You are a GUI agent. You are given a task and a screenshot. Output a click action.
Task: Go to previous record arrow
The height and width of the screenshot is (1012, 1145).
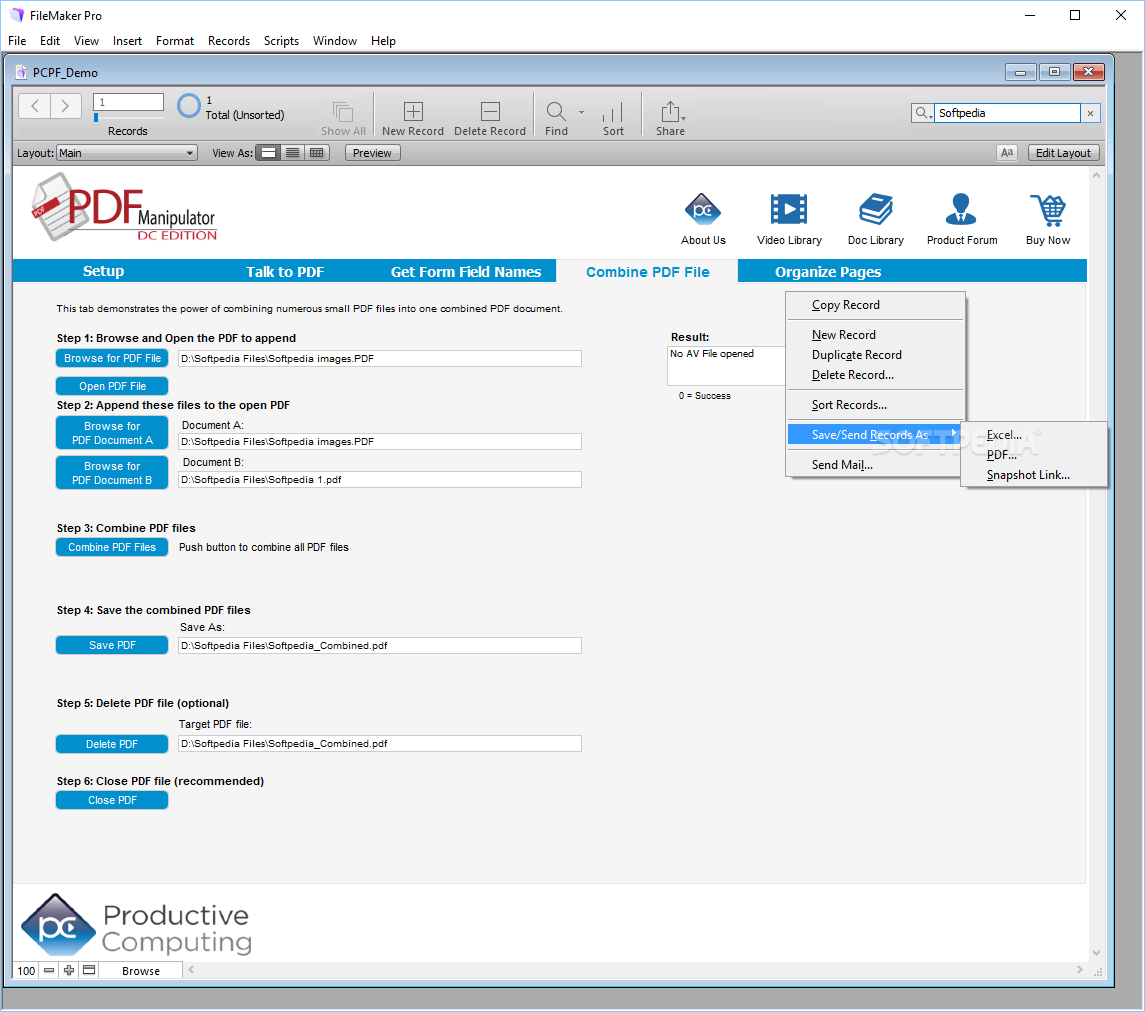coord(34,106)
